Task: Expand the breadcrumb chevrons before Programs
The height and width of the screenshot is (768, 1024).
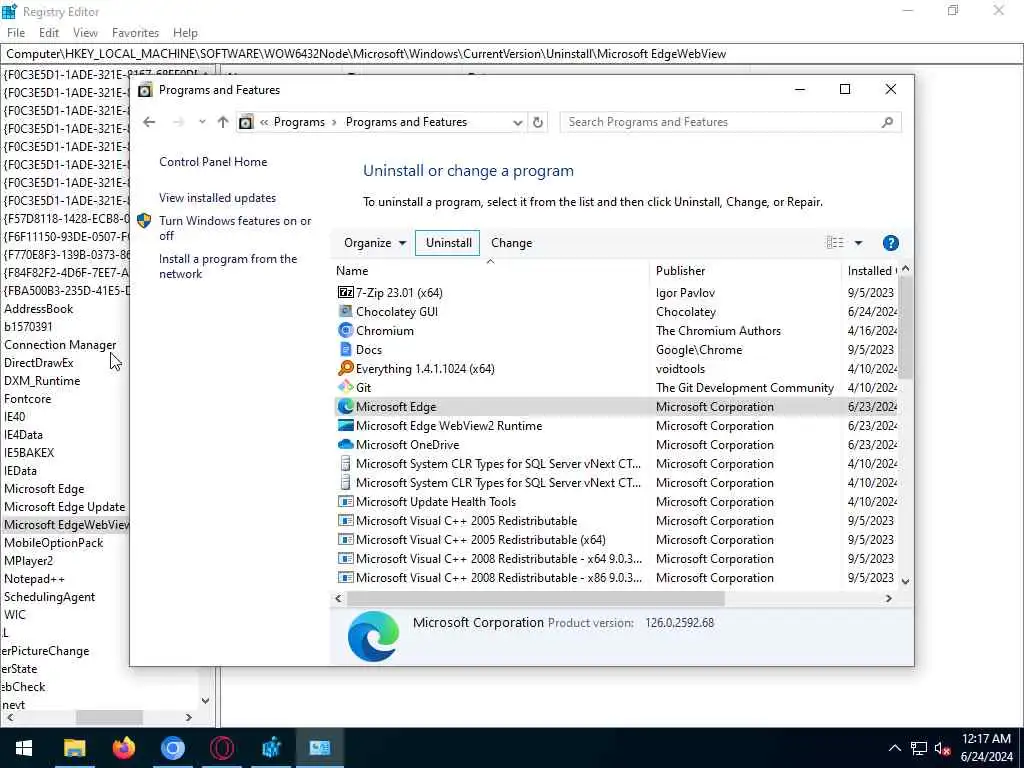Action: [x=264, y=122]
